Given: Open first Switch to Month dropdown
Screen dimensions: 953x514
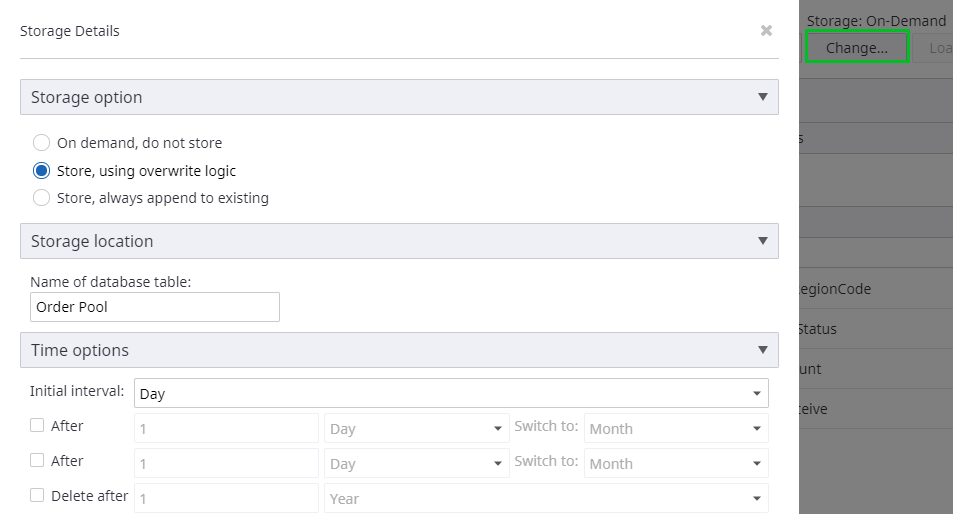Looking at the screenshot, I should pyautogui.click(x=675, y=429).
